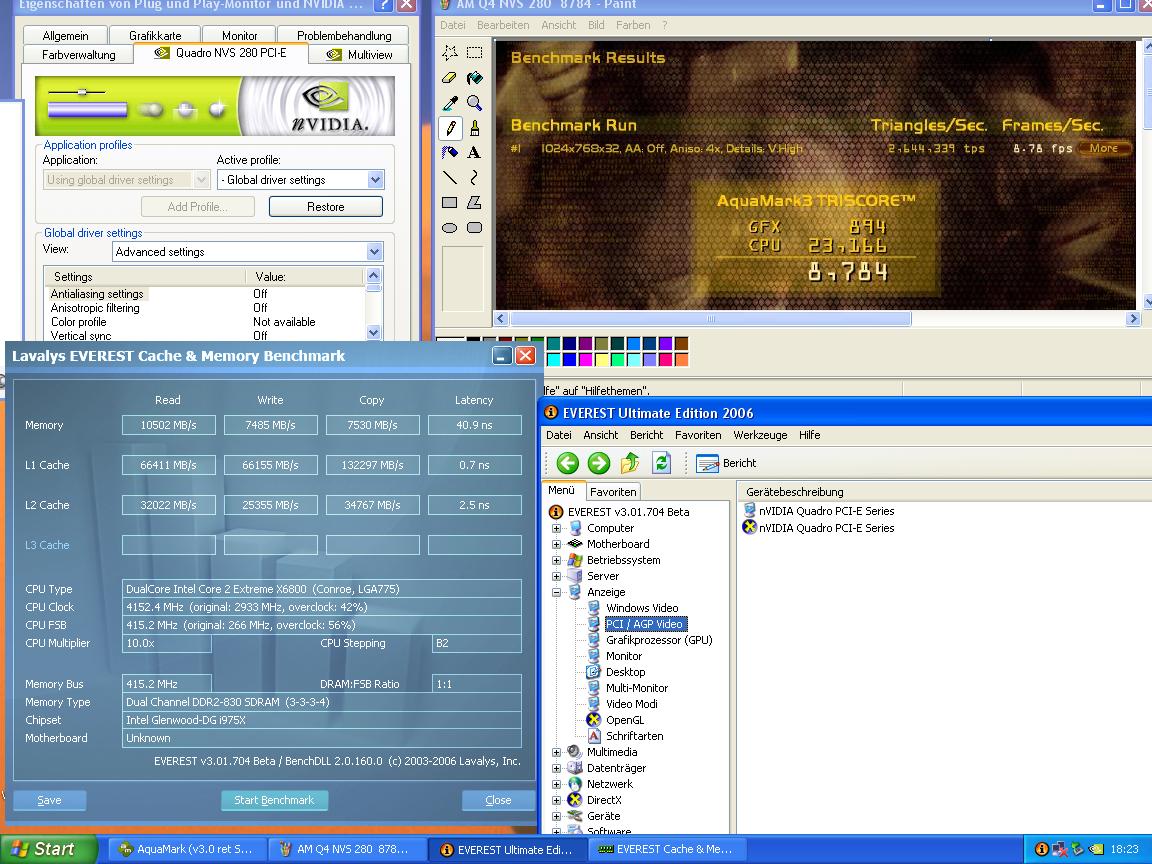Select the Pencil tool in Paint
Image resolution: width=1152 pixels, height=864 pixels.
pos(450,128)
